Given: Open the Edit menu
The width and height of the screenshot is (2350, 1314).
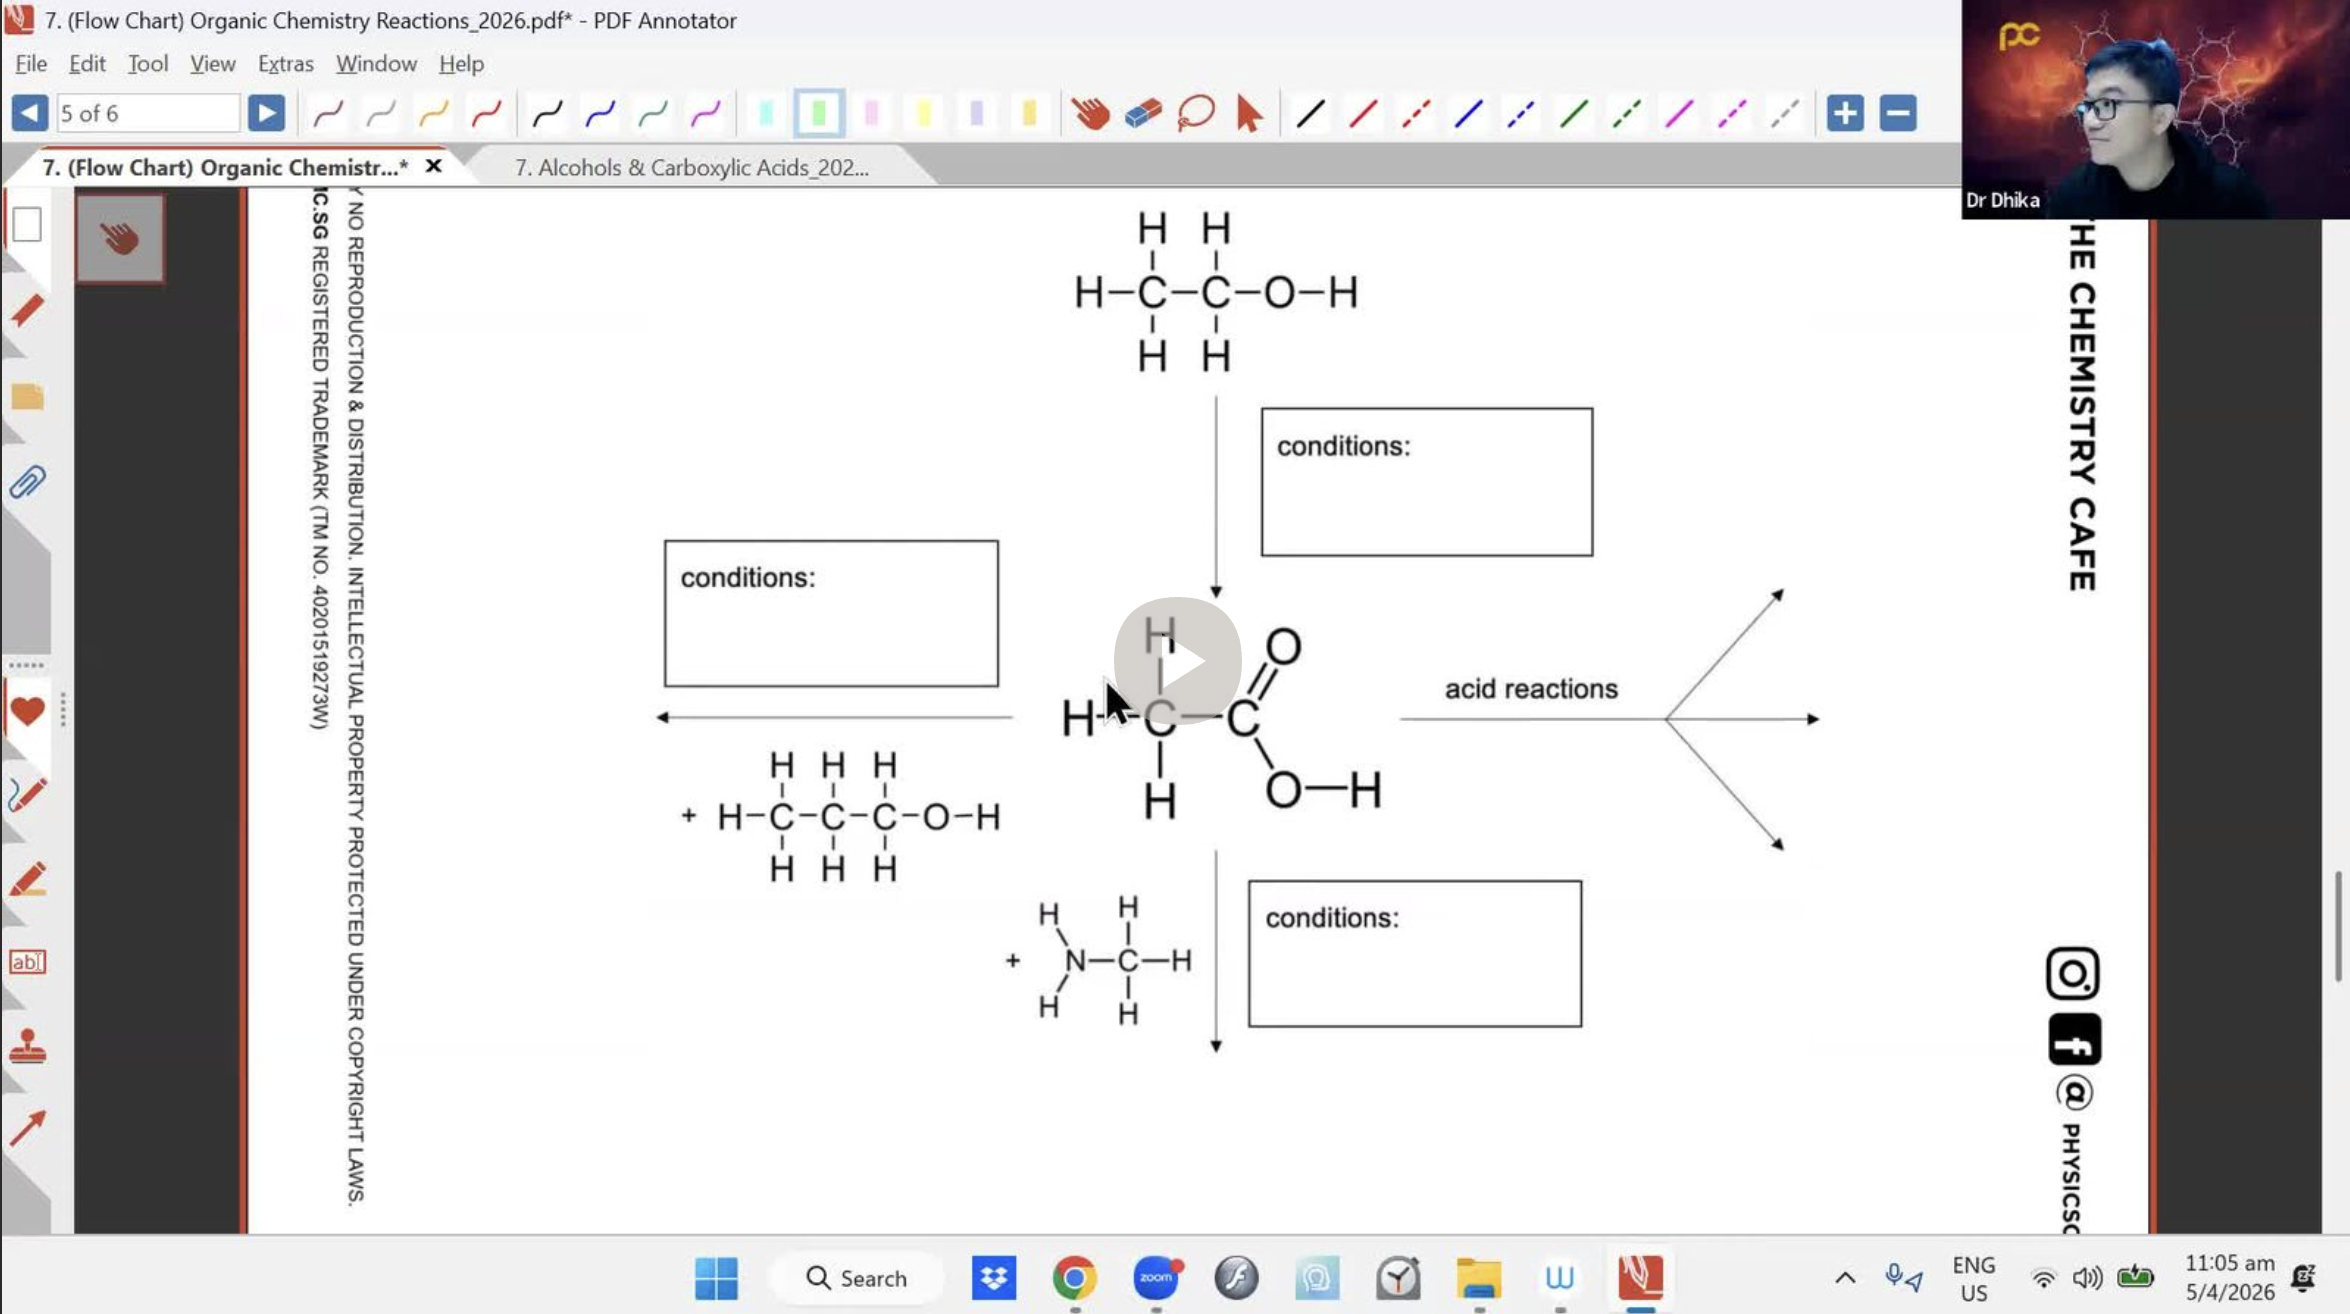Looking at the screenshot, I should pos(87,63).
